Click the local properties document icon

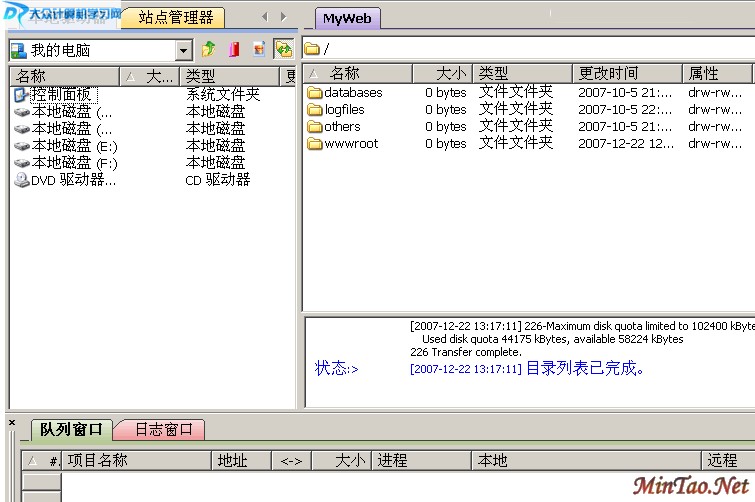[259, 49]
